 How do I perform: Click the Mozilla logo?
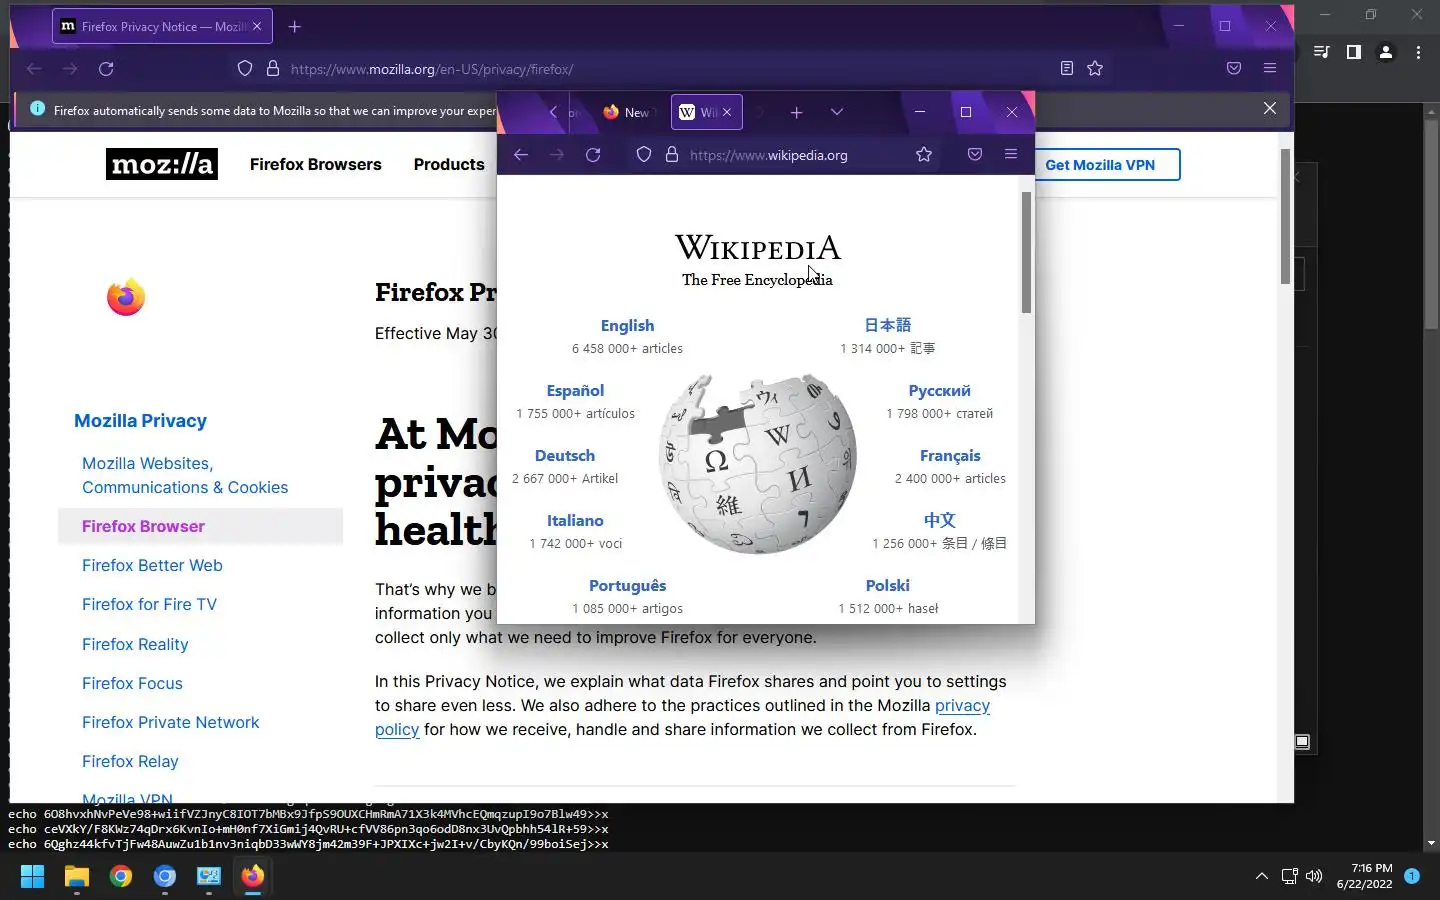click(162, 164)
